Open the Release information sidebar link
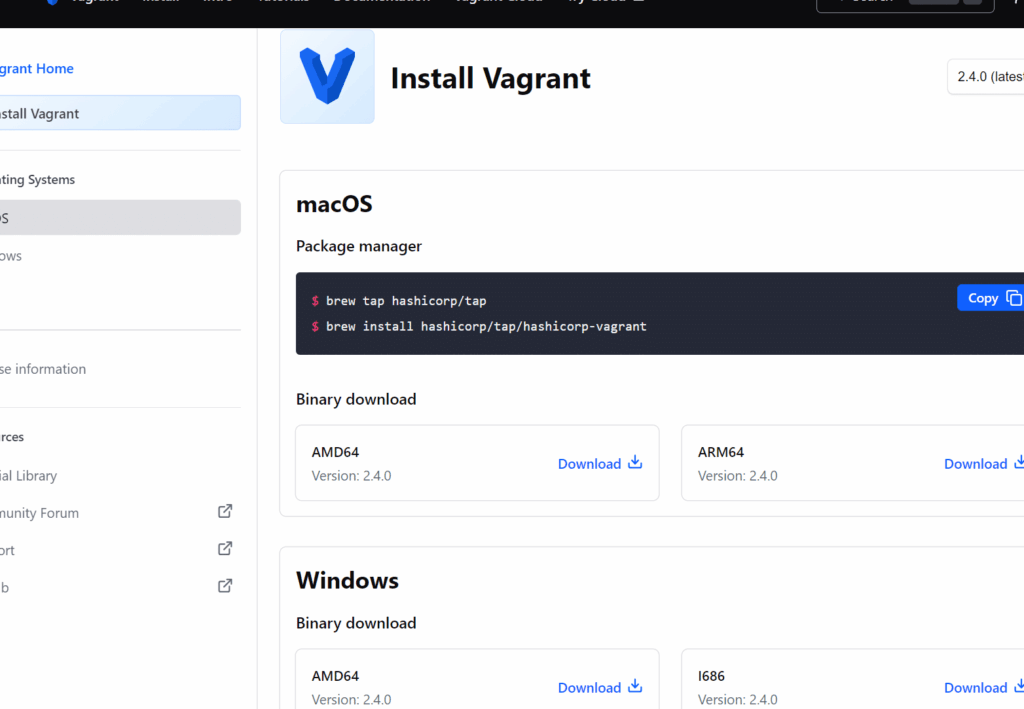This screenshot has width=1024, height=709. click(43, 369)
